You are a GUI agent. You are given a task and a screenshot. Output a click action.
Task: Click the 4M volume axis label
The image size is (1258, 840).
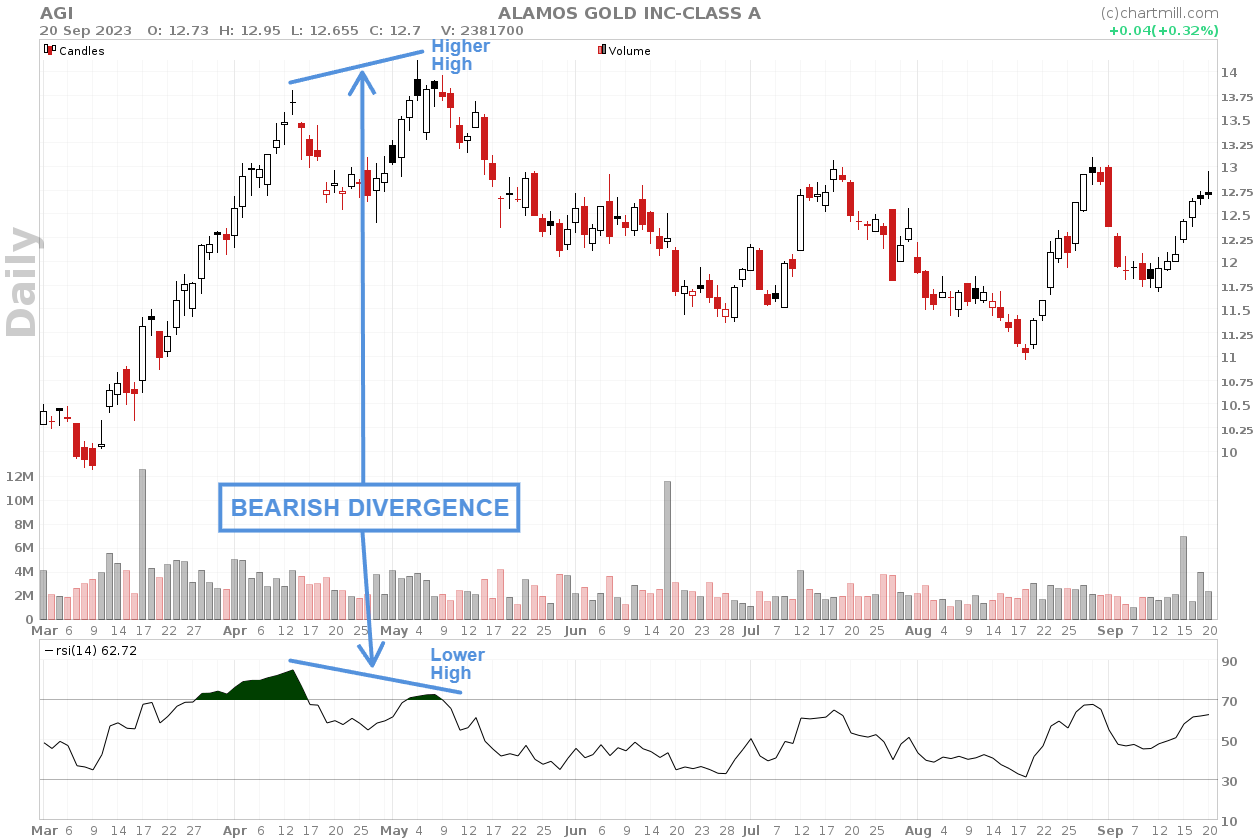23,572
